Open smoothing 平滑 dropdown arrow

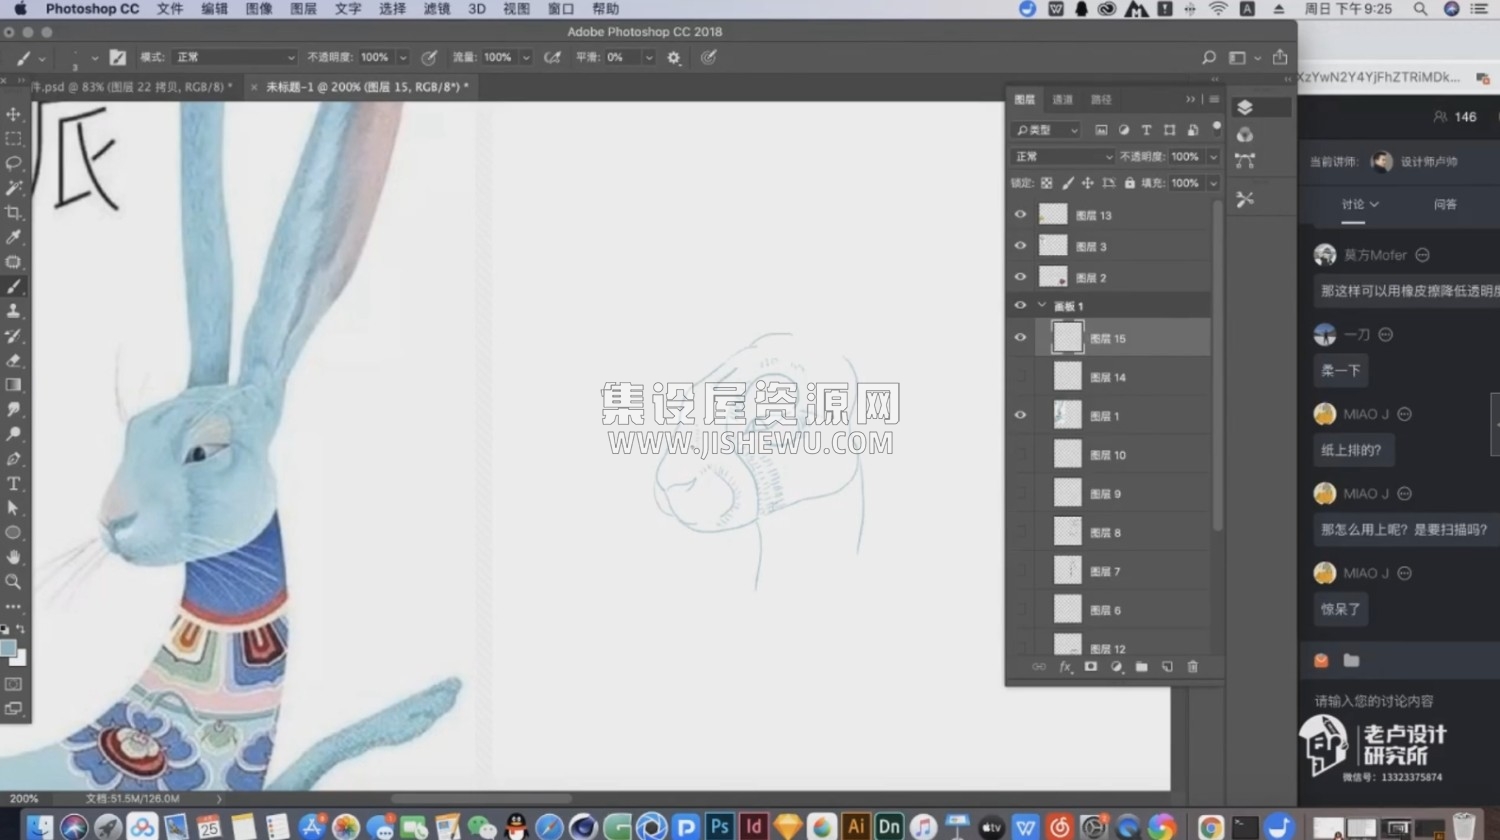click(x=649, y=58)
